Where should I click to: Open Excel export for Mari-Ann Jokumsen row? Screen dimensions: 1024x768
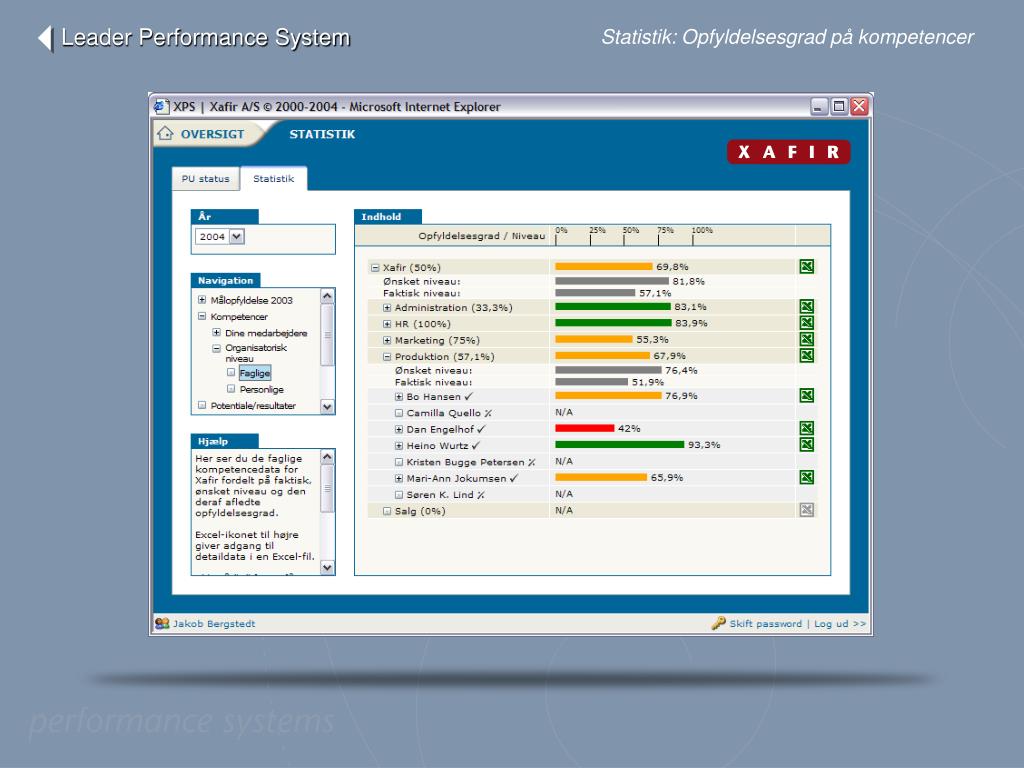click(x=807, y=477)
